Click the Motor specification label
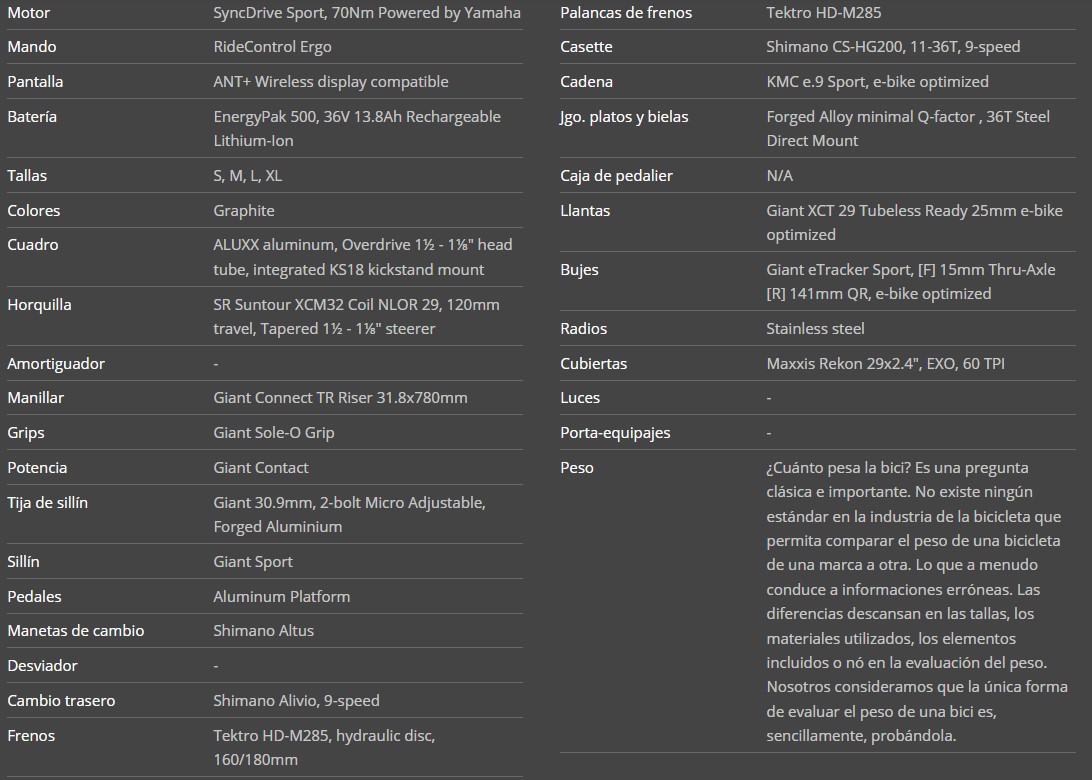The width and height of the screenshot is (1092, 780). 28,13
